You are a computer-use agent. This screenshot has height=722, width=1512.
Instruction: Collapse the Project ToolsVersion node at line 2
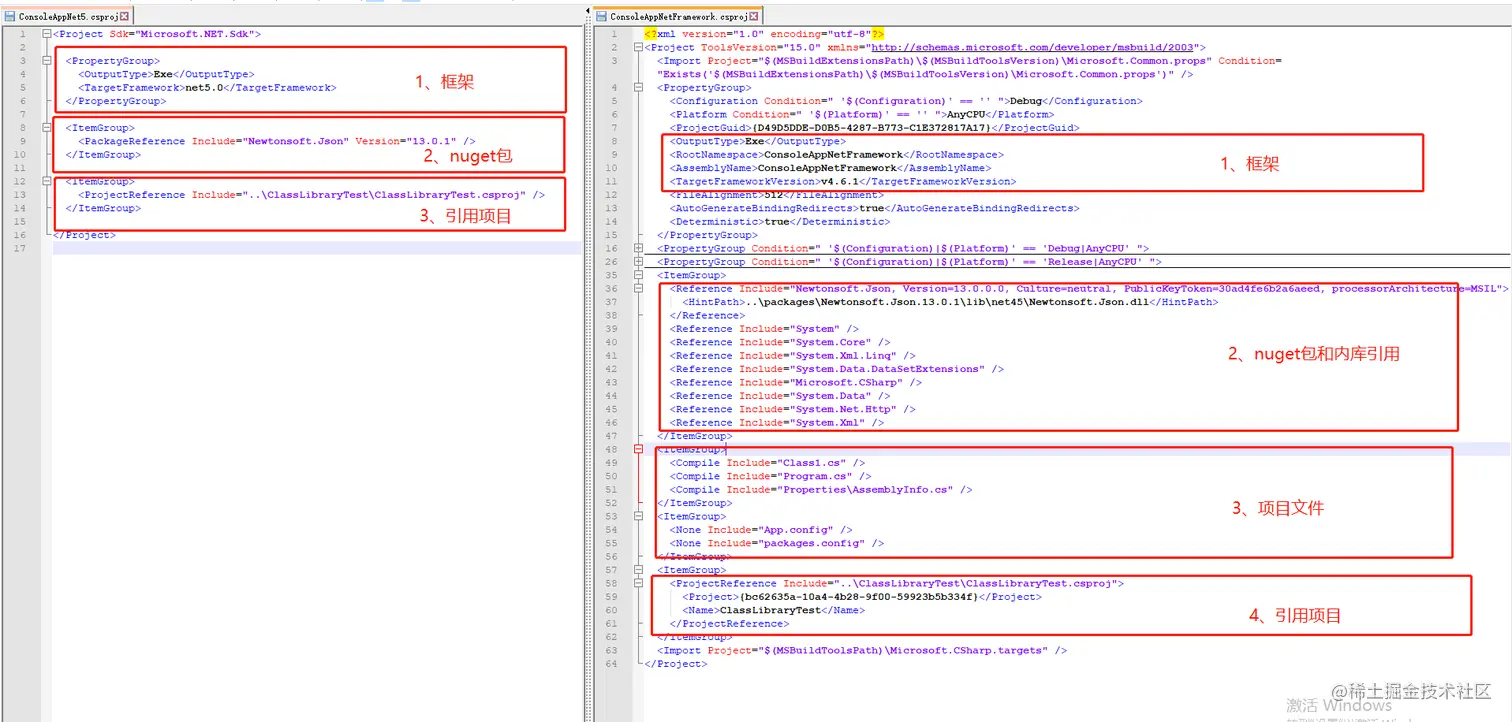(x=639, y=47)
